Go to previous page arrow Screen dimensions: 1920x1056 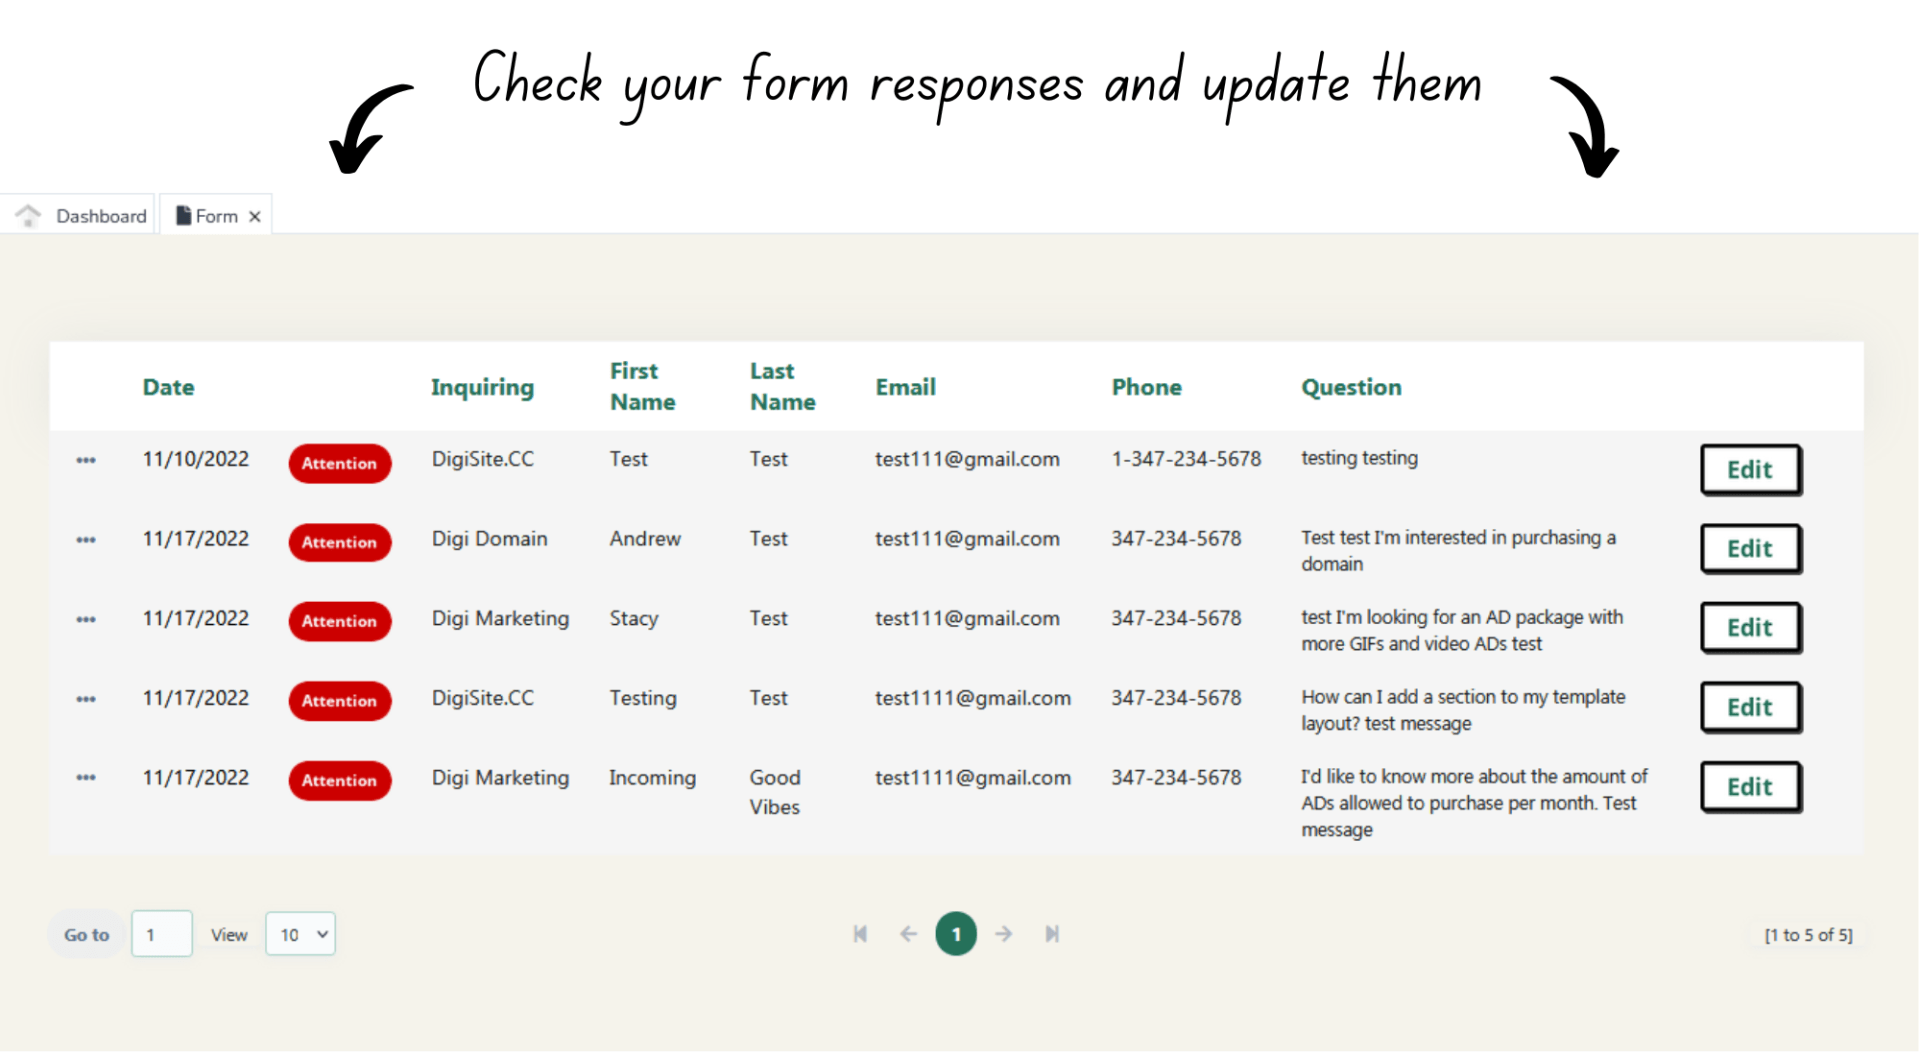pos(908,934)
